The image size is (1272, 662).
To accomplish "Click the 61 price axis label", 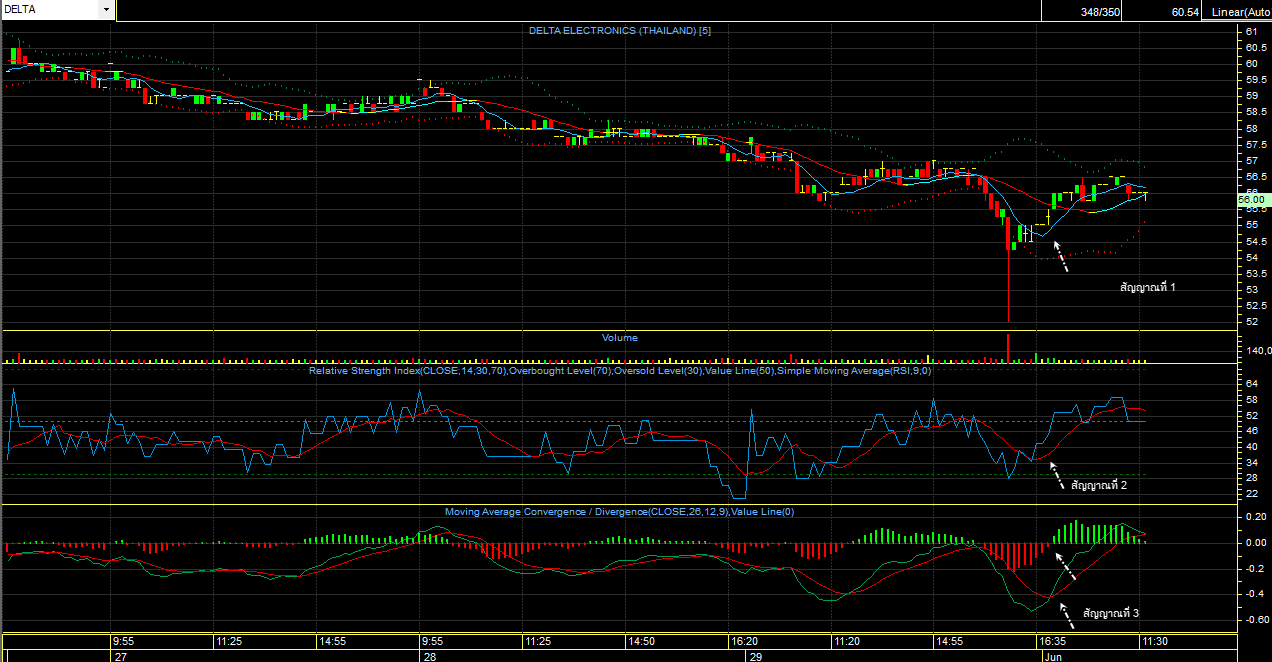I will click(1252, 31).
